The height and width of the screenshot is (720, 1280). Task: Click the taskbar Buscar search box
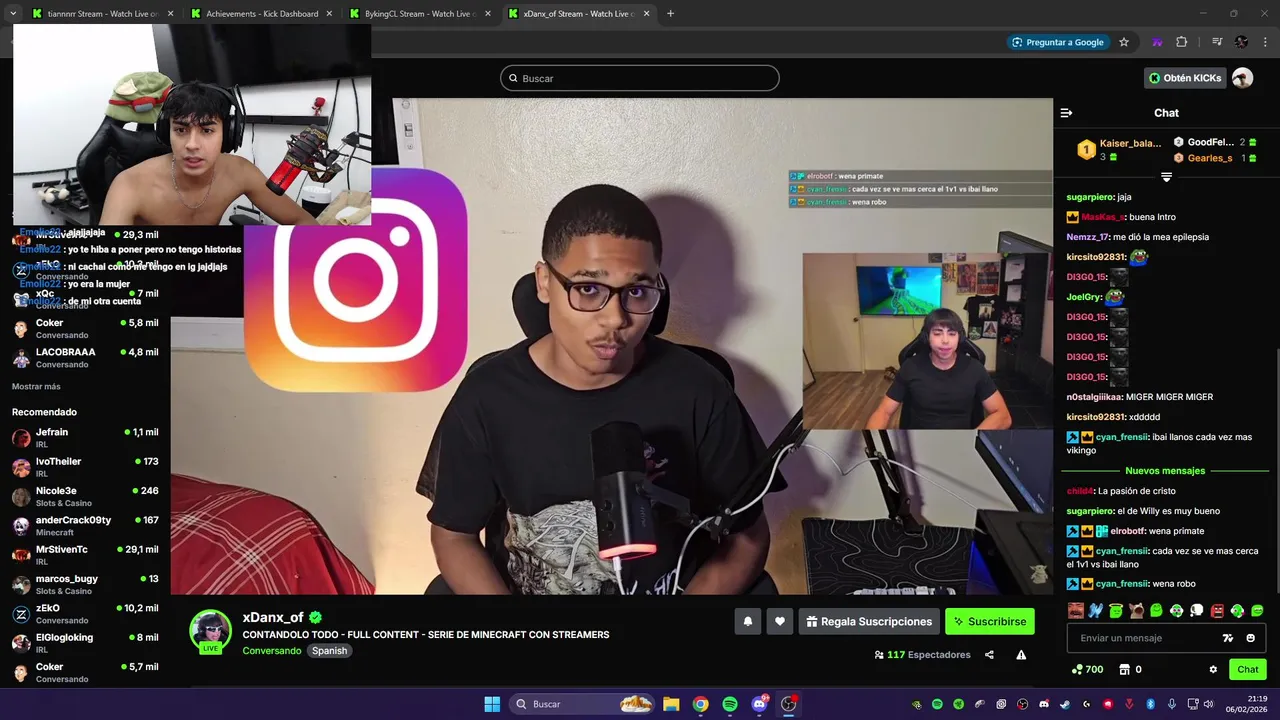tap(582, 704)
